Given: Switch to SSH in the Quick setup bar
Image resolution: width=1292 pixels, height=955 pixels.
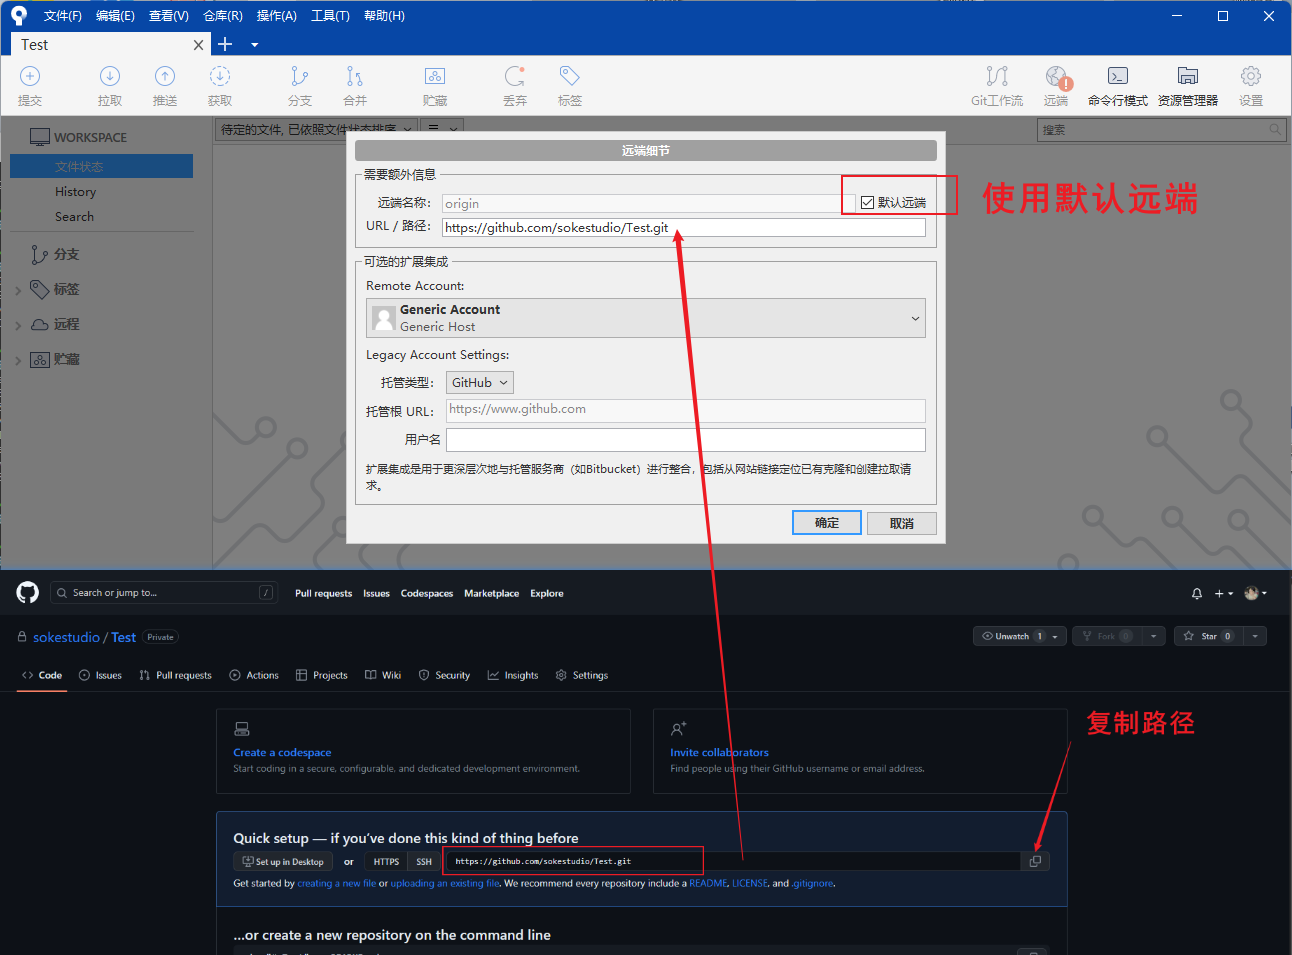Looking at the screenshot, I should 423,861.
